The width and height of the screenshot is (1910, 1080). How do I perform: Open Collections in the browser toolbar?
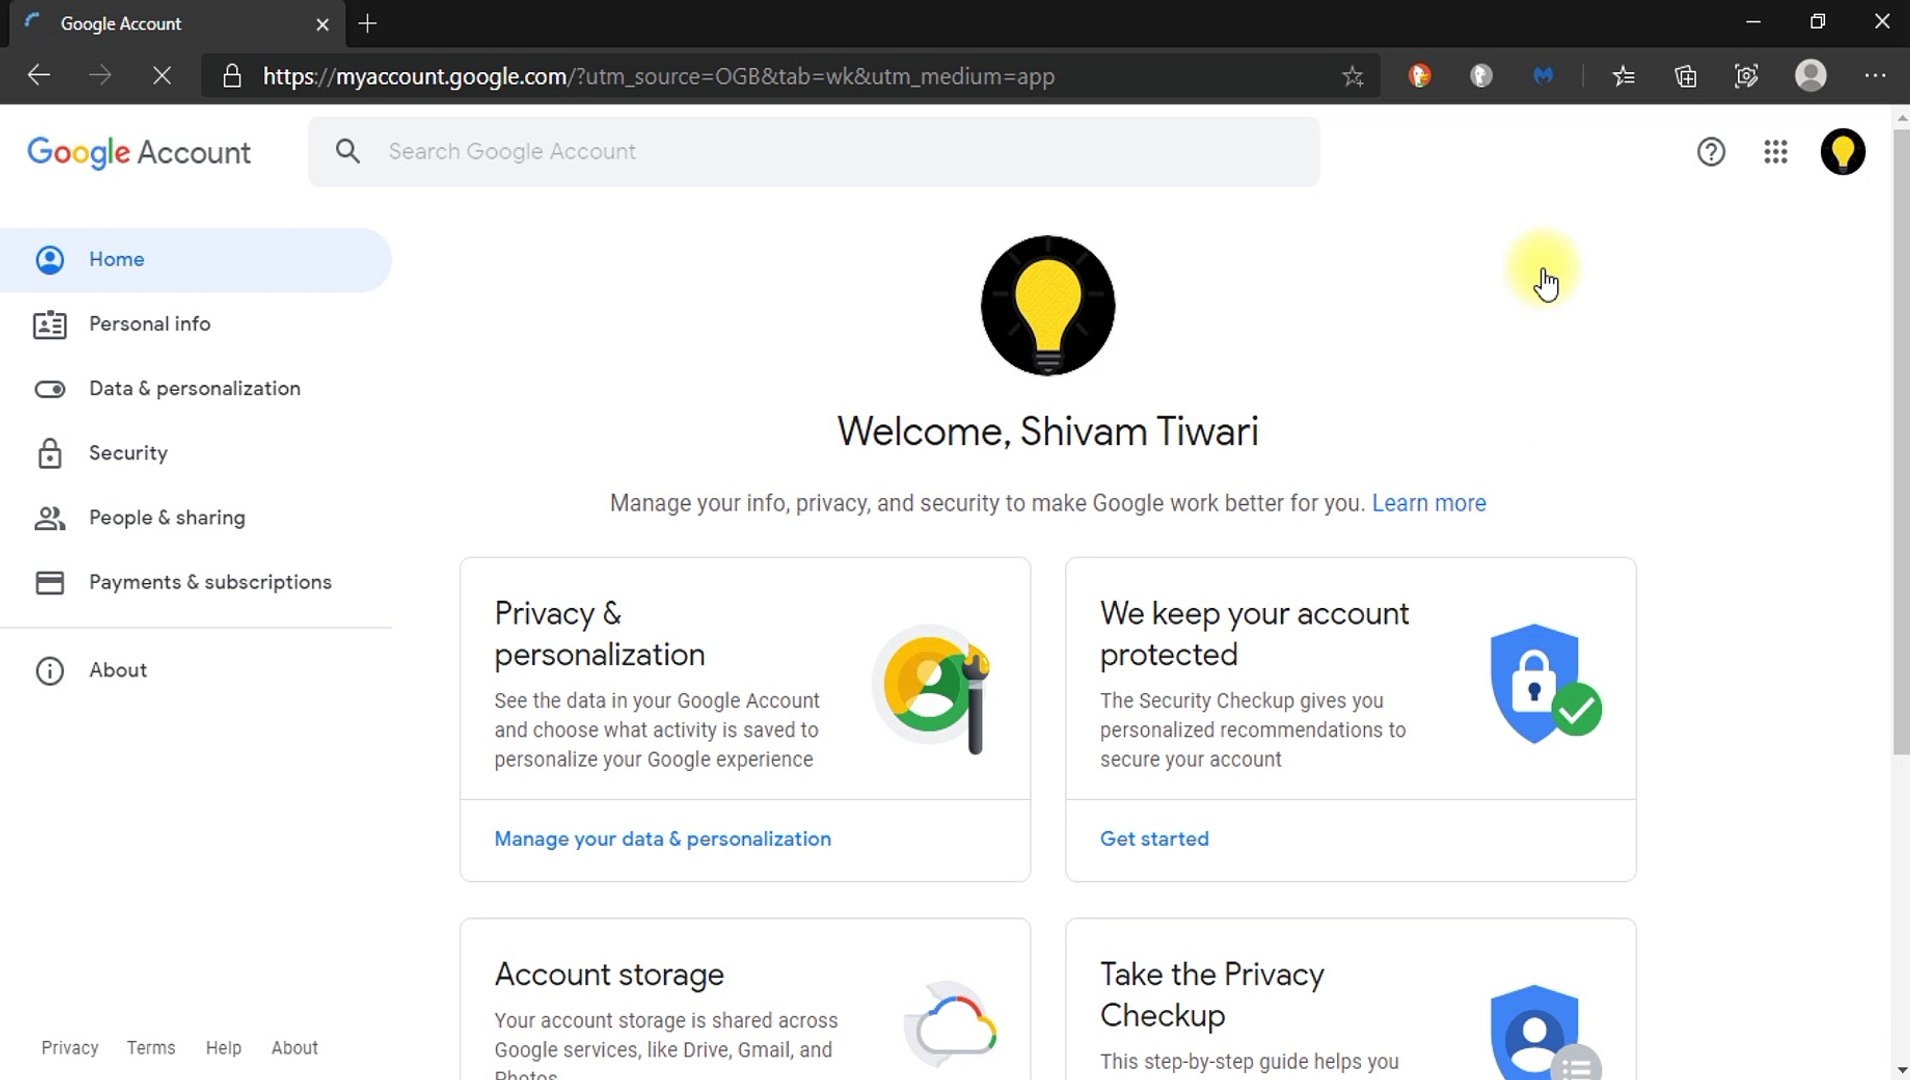(x=1687, y=75)
